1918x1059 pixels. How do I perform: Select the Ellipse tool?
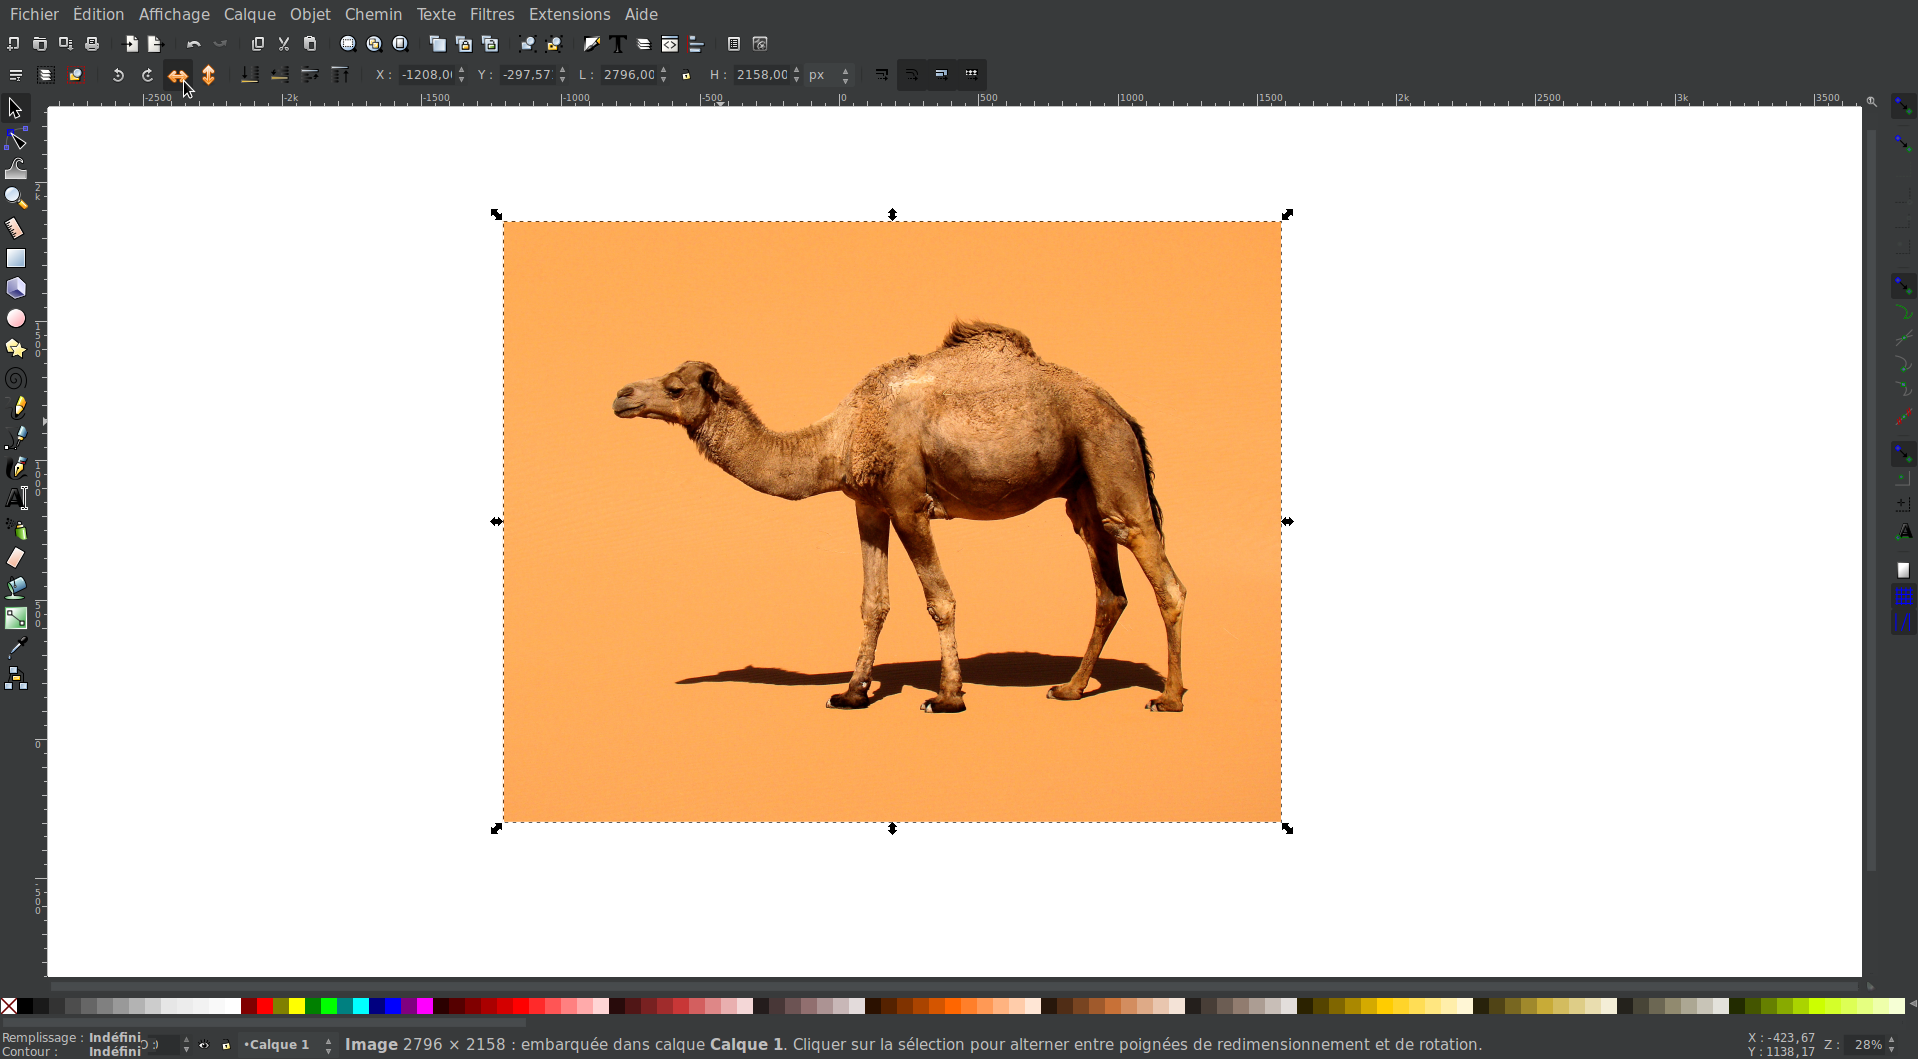[16, 319]
